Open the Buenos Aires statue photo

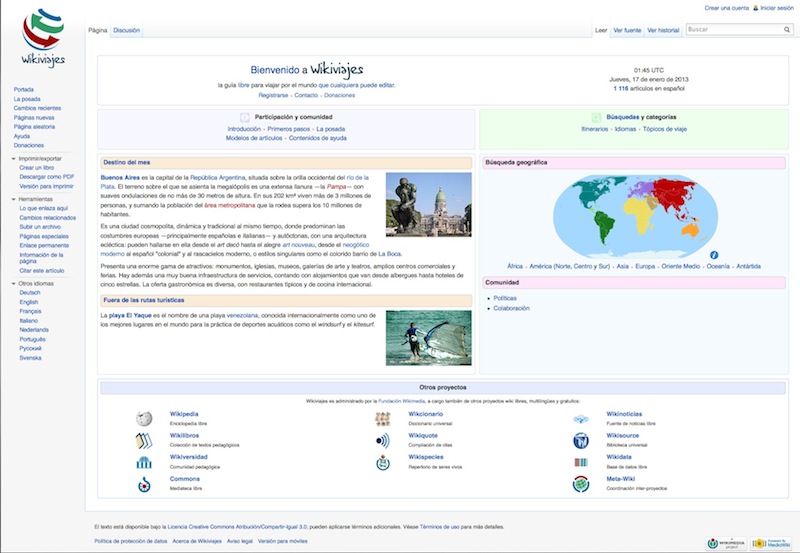429,205
